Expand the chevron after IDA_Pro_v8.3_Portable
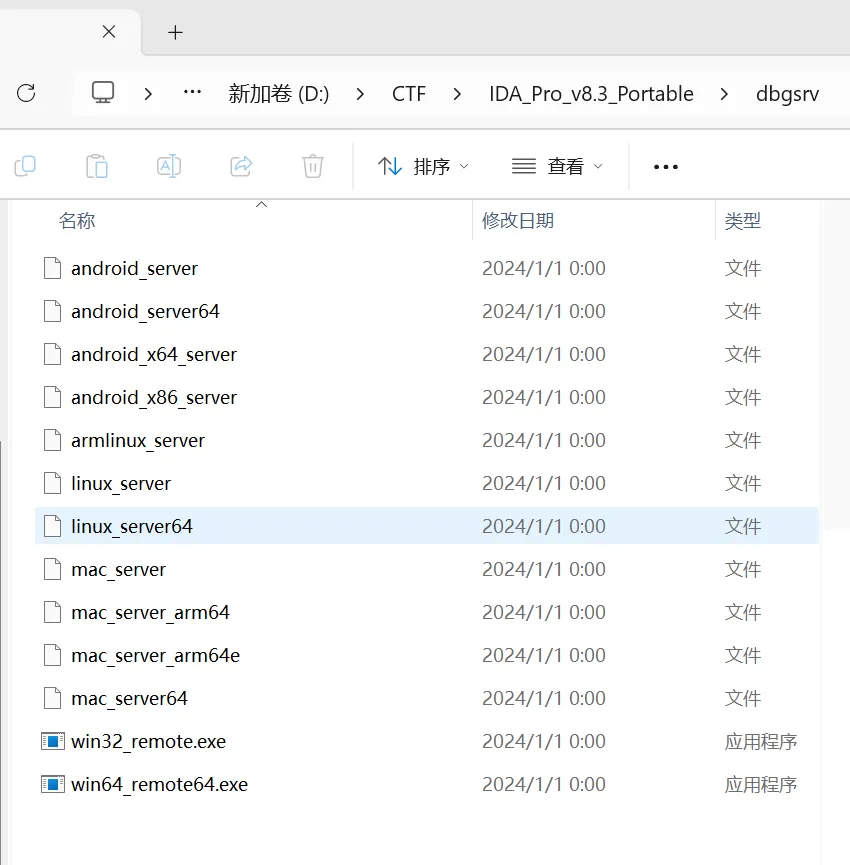The height and width of the screenshot is (865, 850). tap(724, 94)
